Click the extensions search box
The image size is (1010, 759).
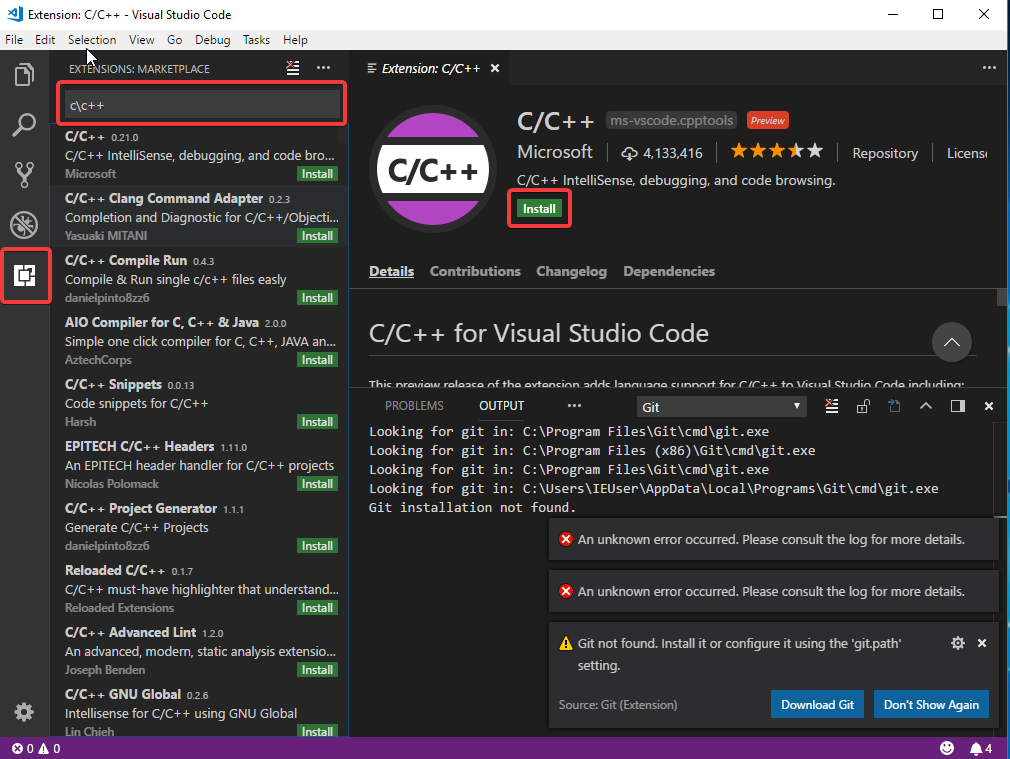click(x=202, y=104)
